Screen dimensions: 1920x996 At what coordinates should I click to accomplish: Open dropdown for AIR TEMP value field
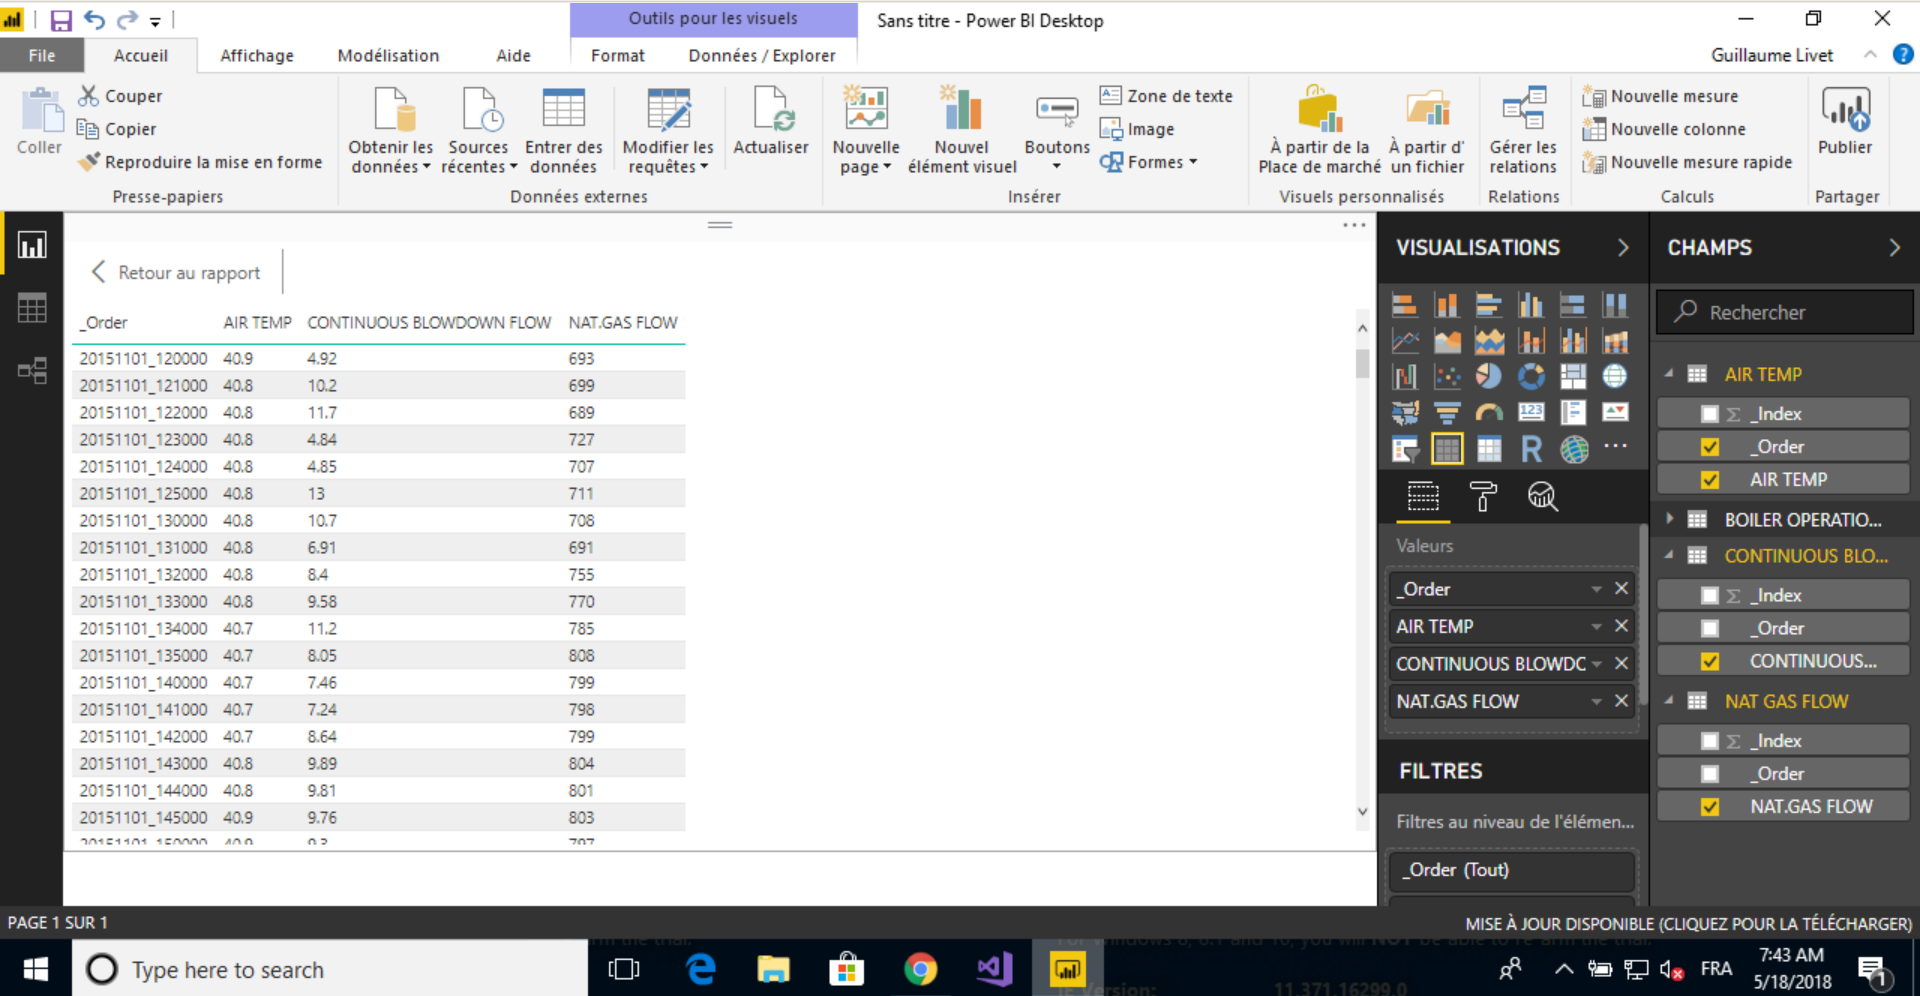[x=1596, y=626]
